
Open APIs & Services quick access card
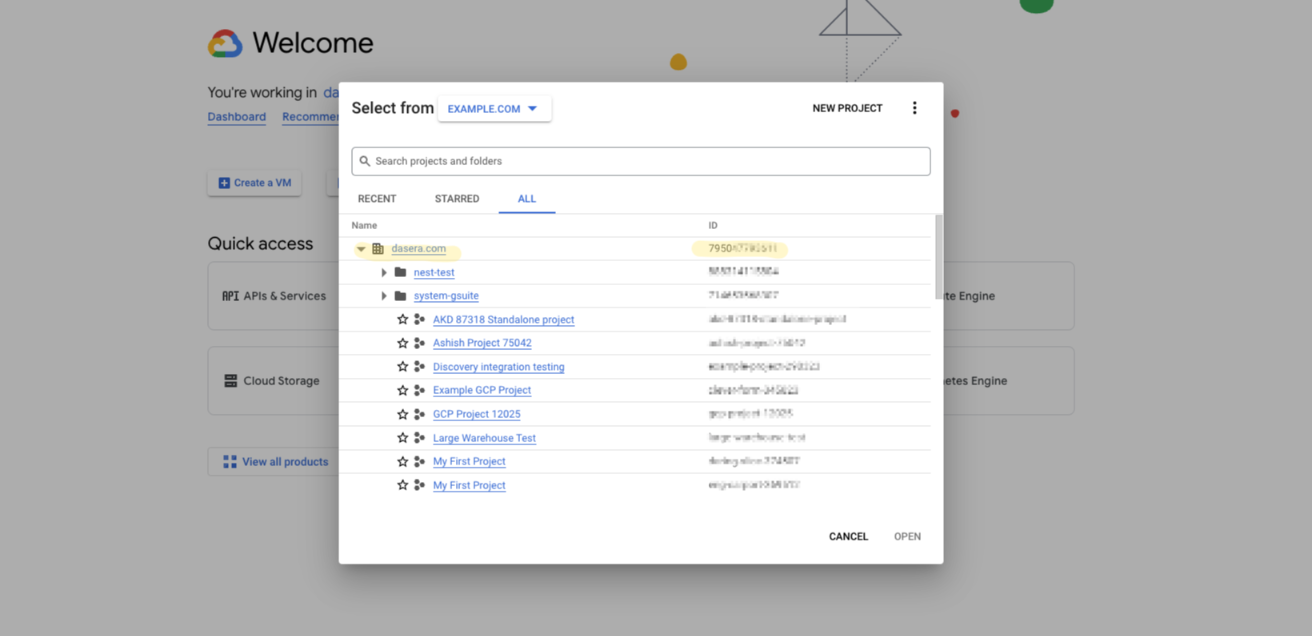point(273,296)
